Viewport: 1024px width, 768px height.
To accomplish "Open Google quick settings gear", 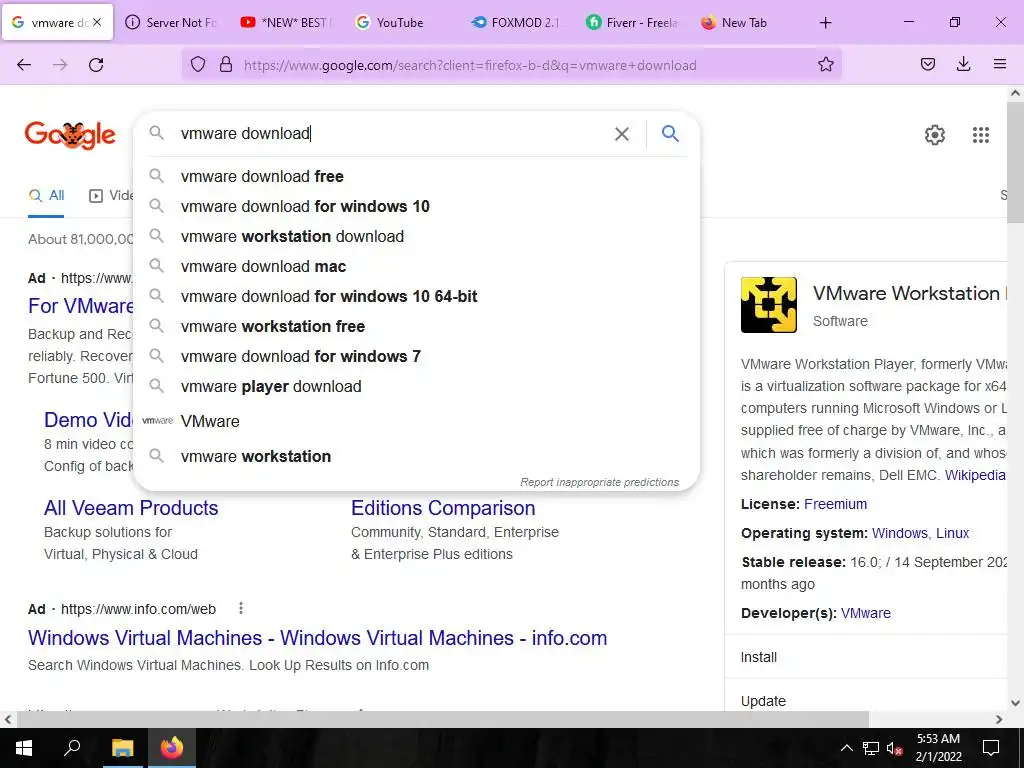I will point(935,135).
